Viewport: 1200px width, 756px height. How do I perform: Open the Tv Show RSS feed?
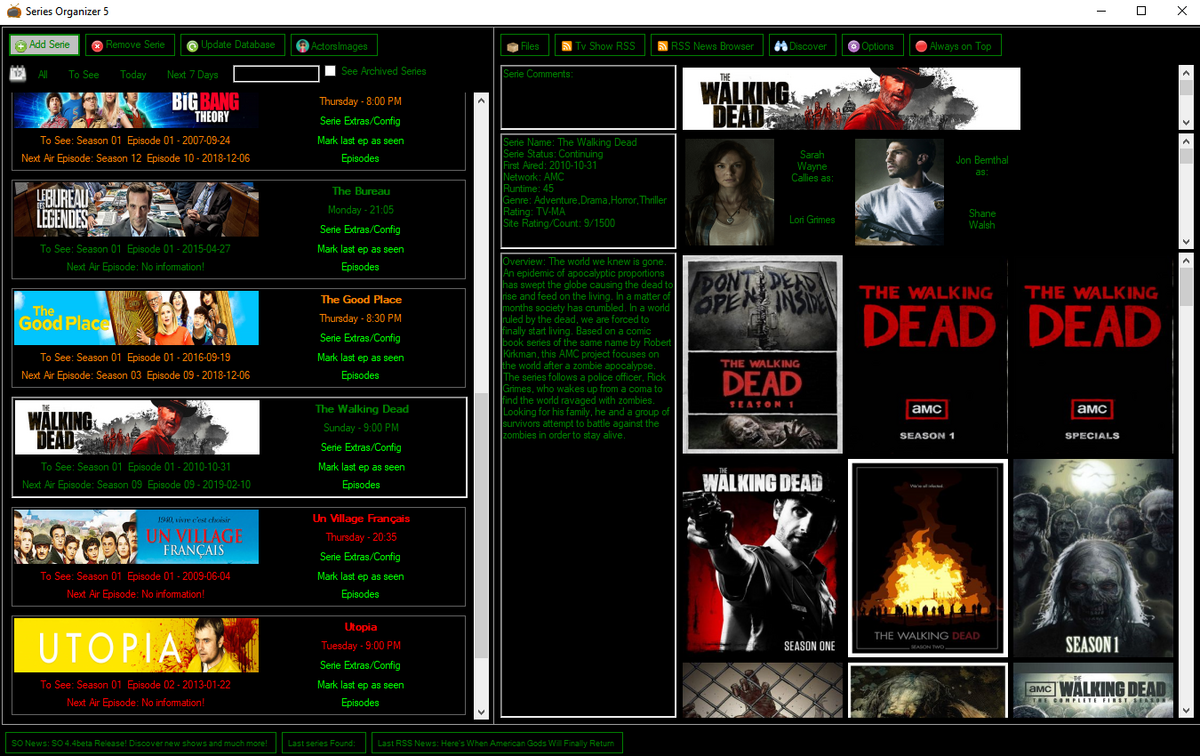(598, 46)
